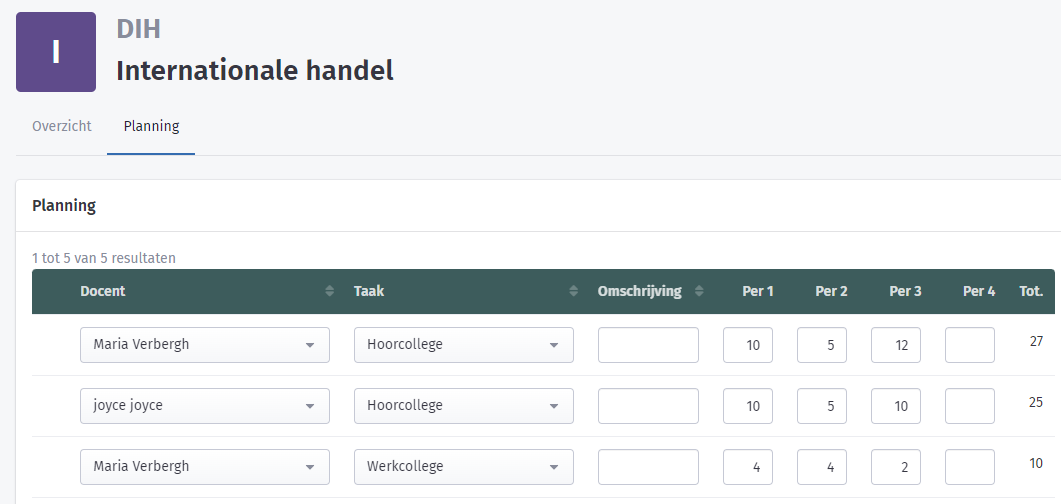
Task: Sort by Docent column sort icon
Action: [330, 291]
